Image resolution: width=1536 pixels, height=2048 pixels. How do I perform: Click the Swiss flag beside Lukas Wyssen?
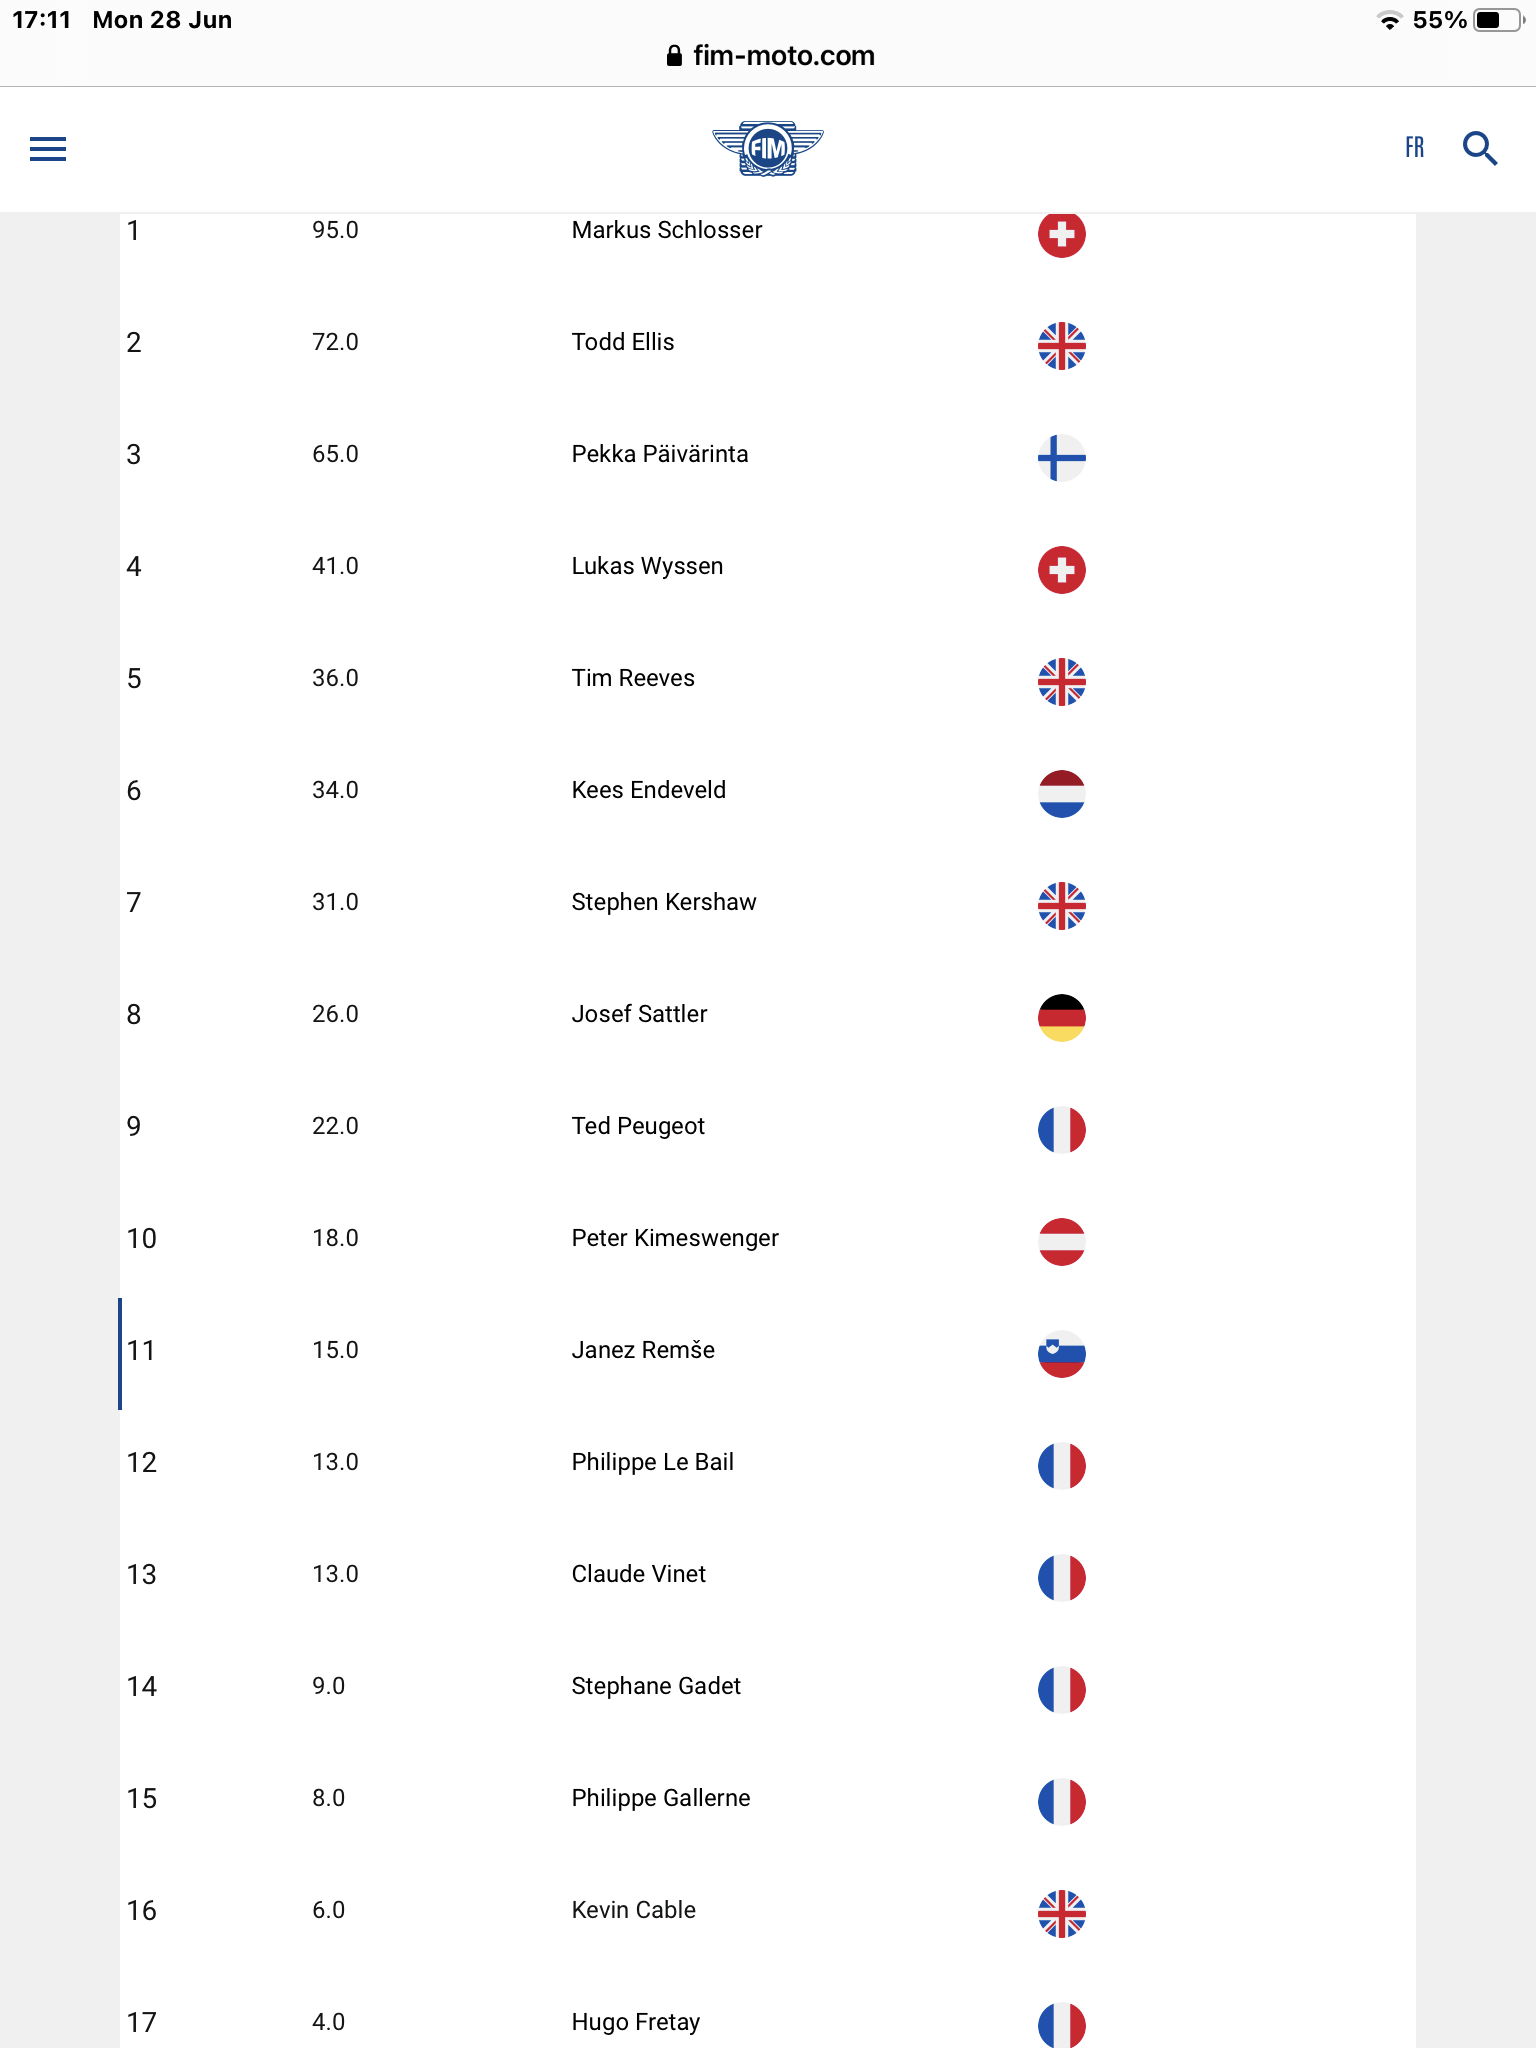click(x=1062, y=570)
